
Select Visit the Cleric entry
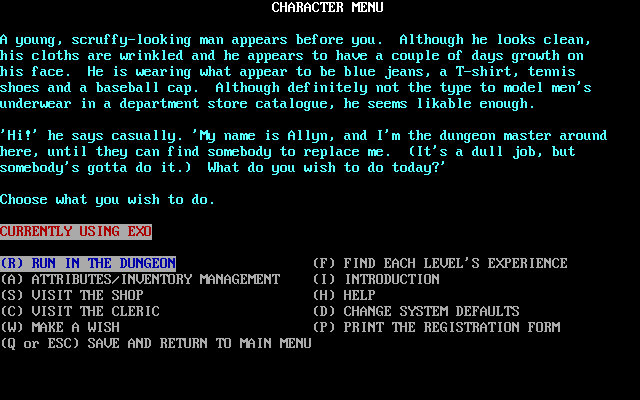click(x=80, y=311)
